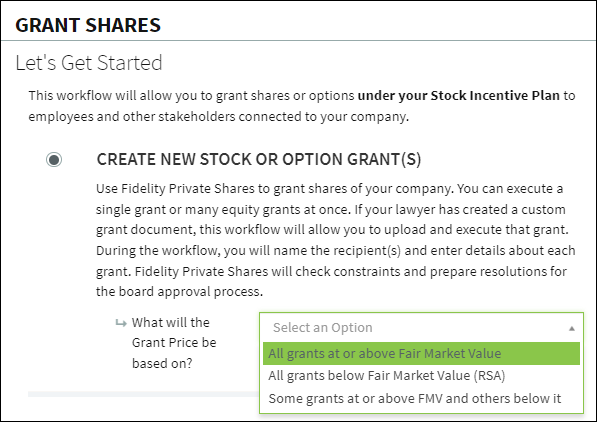Click the What will the Grant Price be based on label
The width and height of the screenshot is (597, 422).
(174, 342)
